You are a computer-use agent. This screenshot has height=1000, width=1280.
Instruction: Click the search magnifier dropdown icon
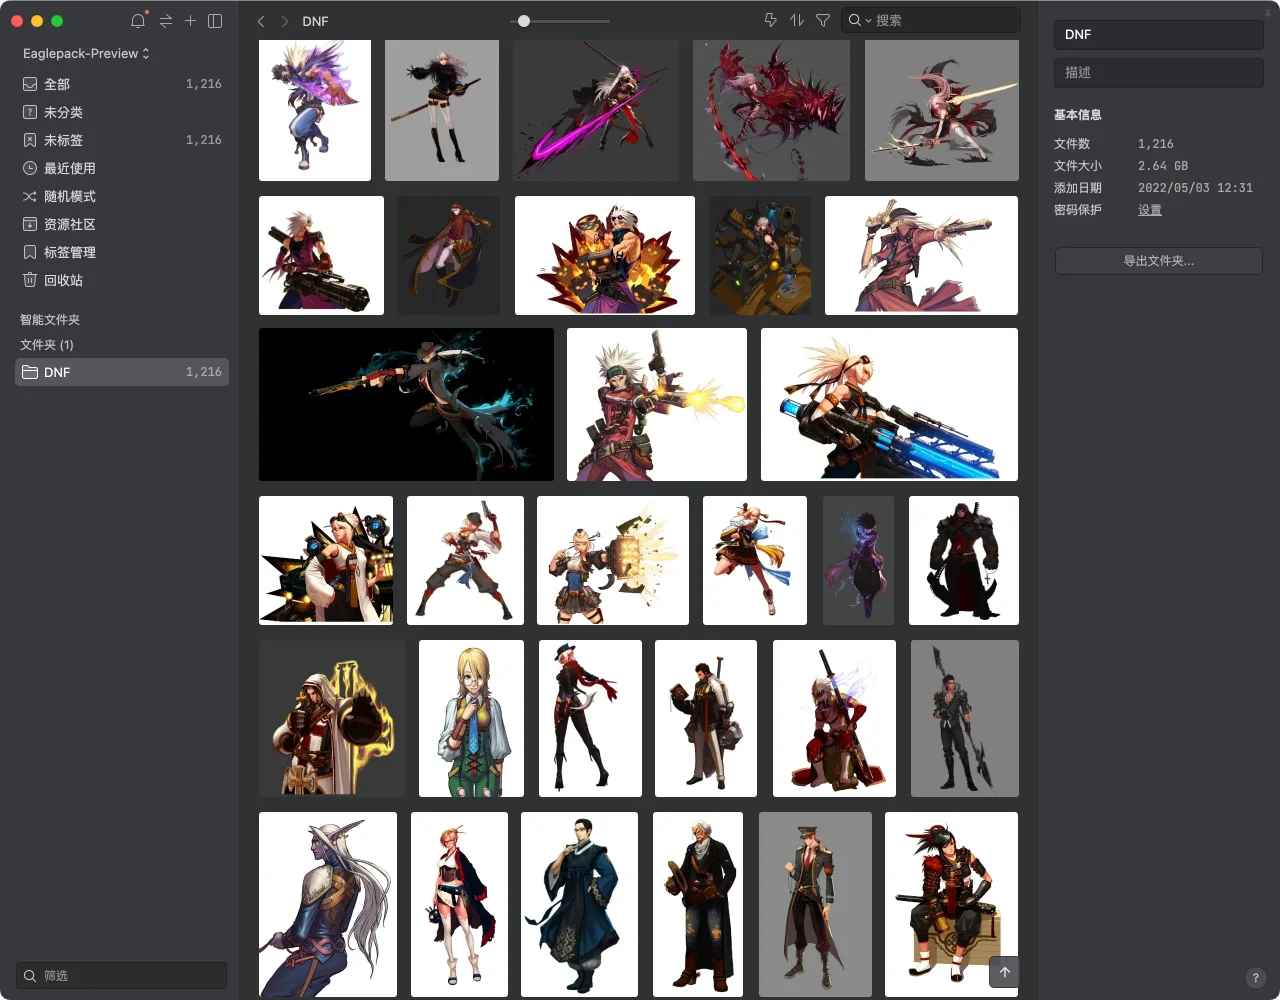[859, 20]
